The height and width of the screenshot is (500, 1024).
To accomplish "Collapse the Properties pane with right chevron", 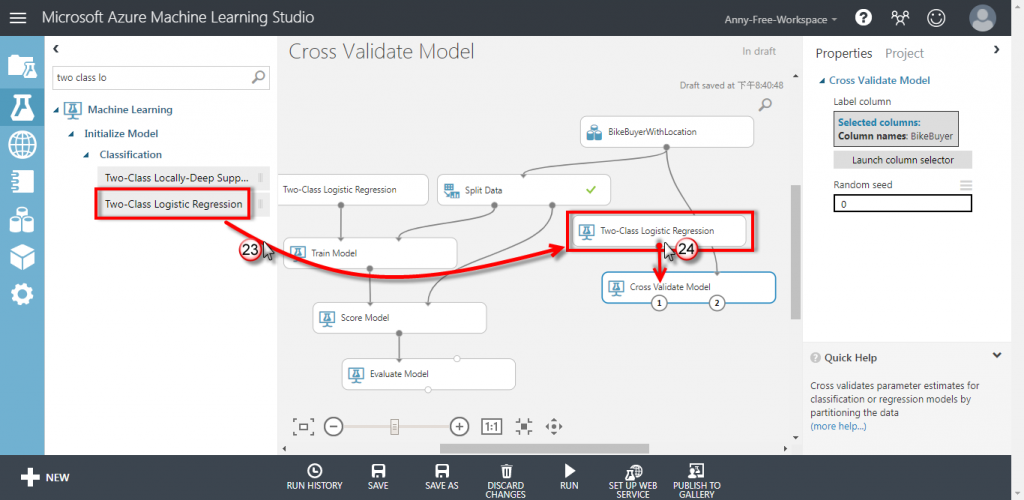I will 997,49.
